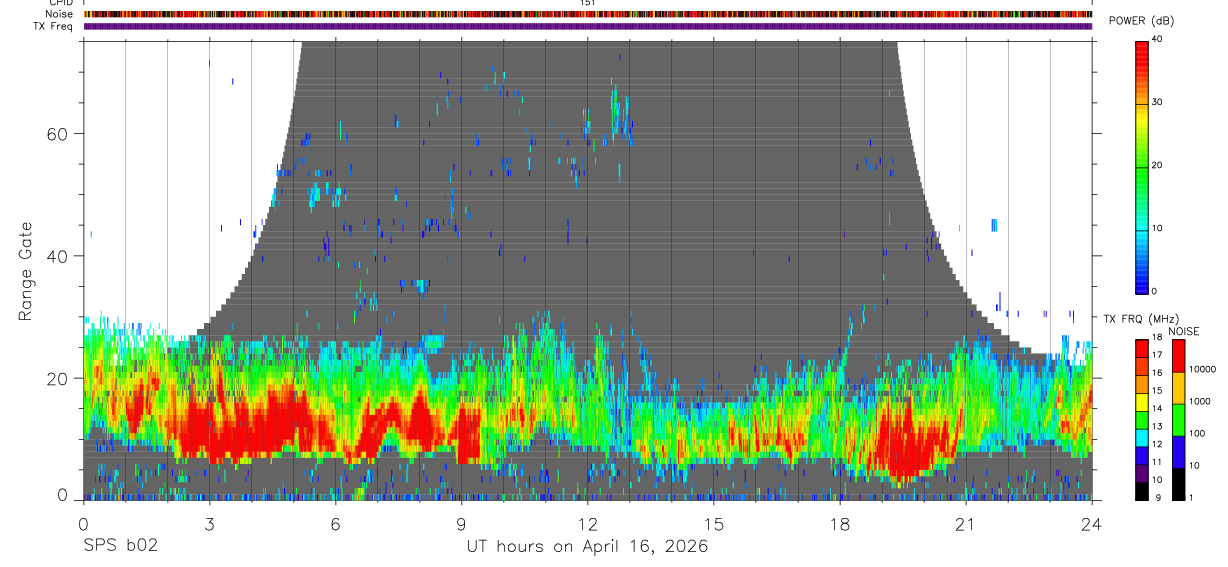1228x567 pixels.
Task: Click the 'UT hours on April 16, 2026' title
Action: pyautogui.click(x=587, y=546)
